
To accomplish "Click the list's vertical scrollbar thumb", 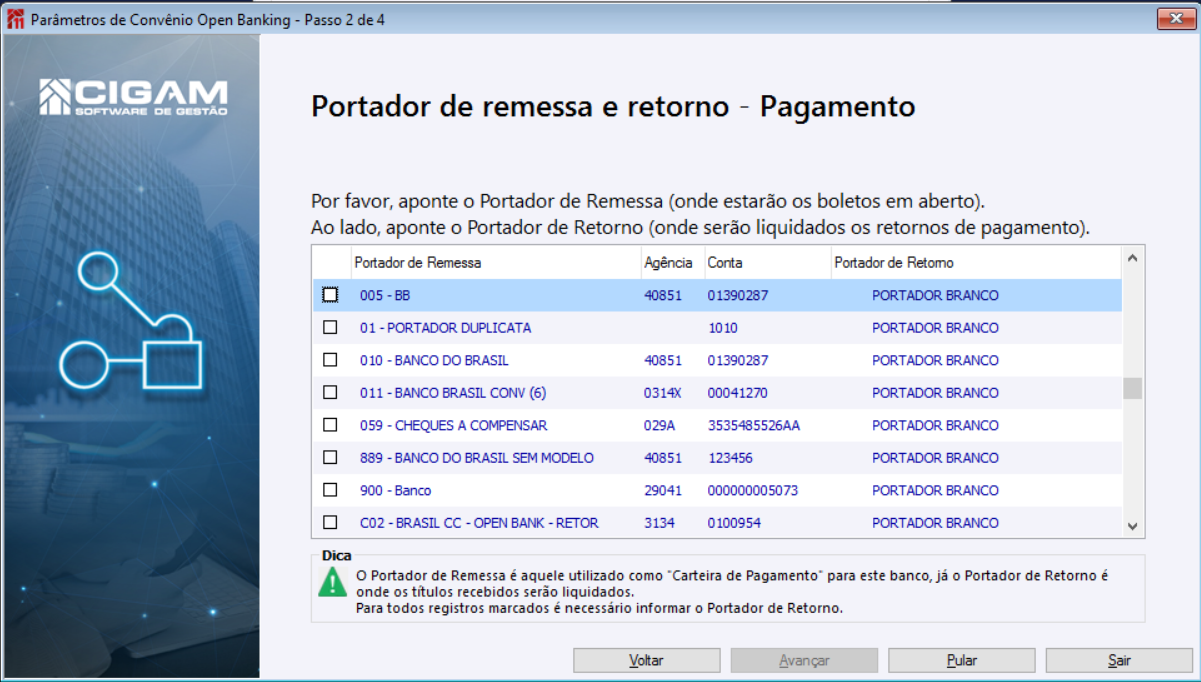I will point(1132,388).
